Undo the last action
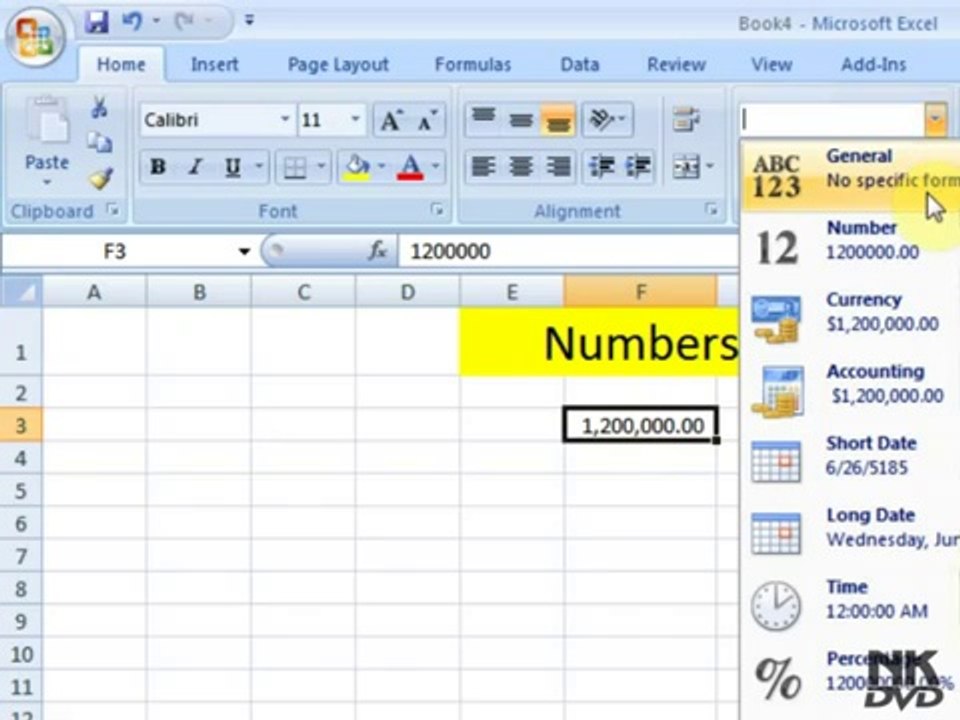Viewport: 960px width, 720px height. tap(132, 21)
